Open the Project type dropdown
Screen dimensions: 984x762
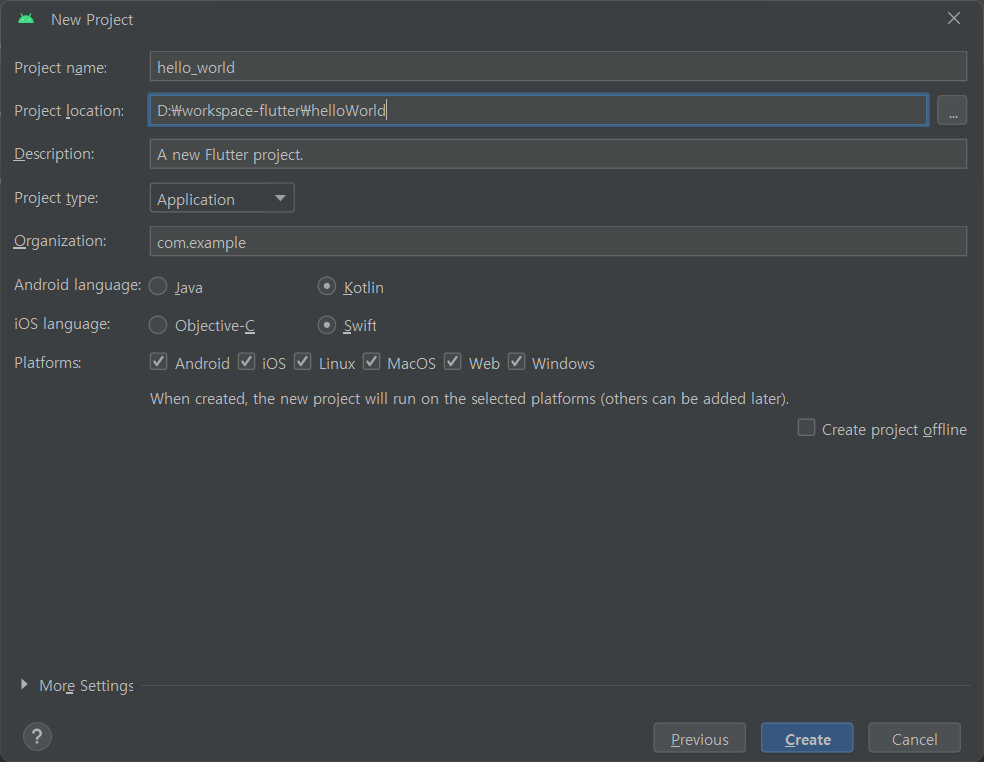(222, 198)
